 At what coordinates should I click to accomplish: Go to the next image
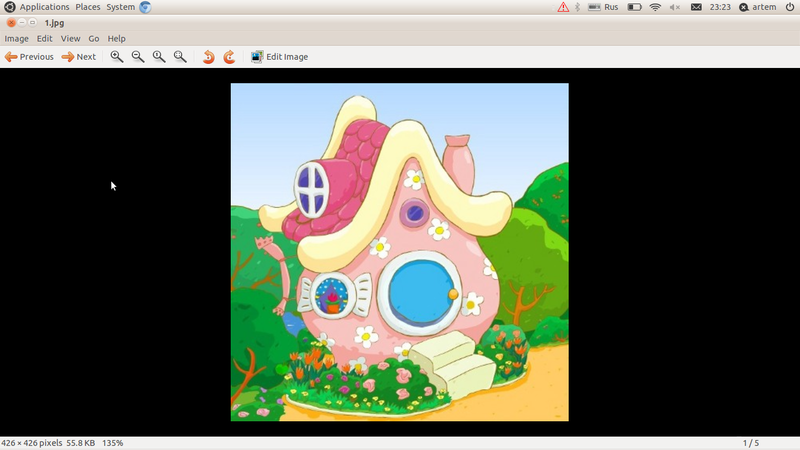tap(79, 57)
